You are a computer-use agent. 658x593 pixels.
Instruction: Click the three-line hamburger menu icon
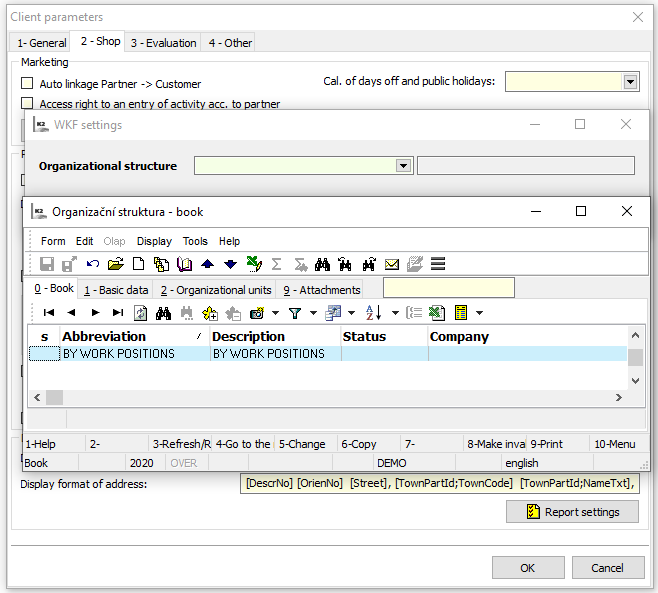pyautogui.click(x=438, y=264)
